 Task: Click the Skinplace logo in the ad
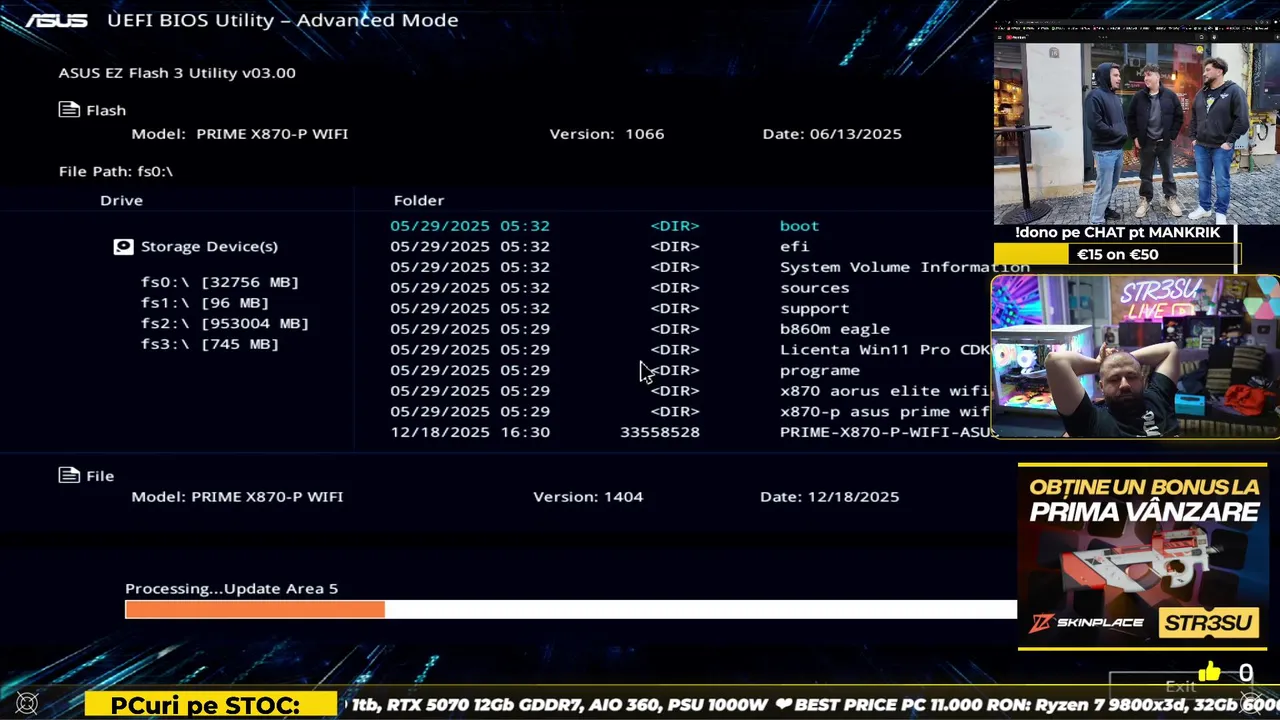[x=1088, y=623]
